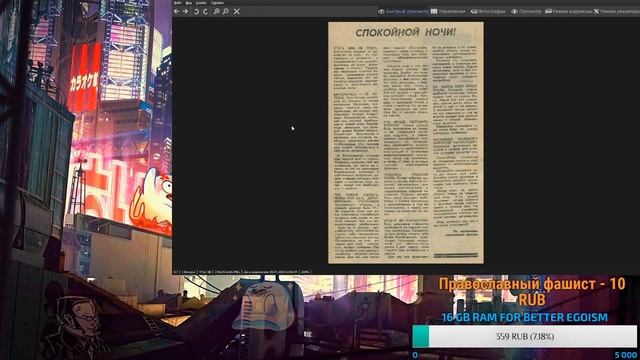
Task: Click the donation progress bar showing 359 RUB
Action: 524,337
